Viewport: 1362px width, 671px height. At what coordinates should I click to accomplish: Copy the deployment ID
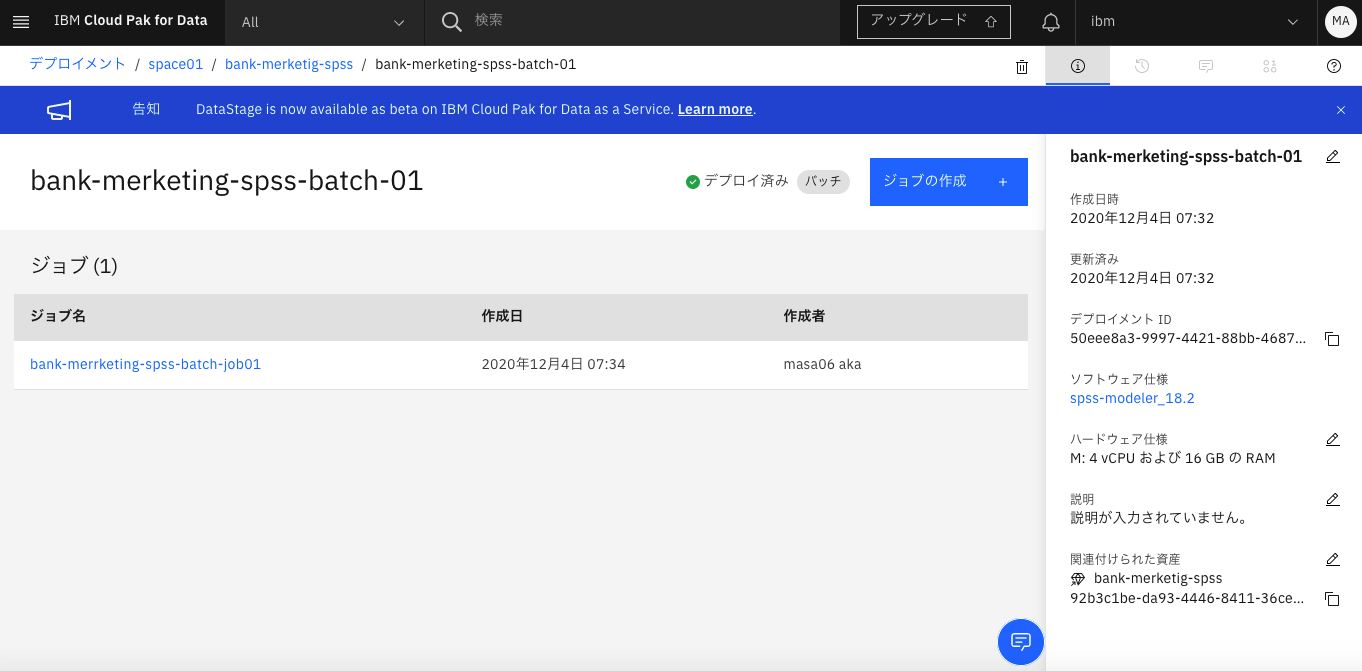click(x=1332, y=339)
